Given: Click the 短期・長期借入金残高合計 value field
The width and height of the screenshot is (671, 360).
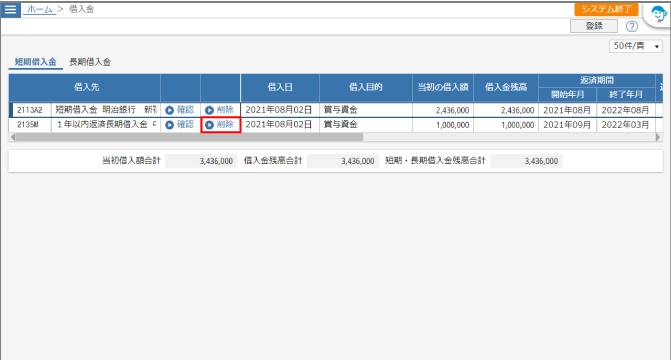Looking at the screenshot, I should (526, 161).
